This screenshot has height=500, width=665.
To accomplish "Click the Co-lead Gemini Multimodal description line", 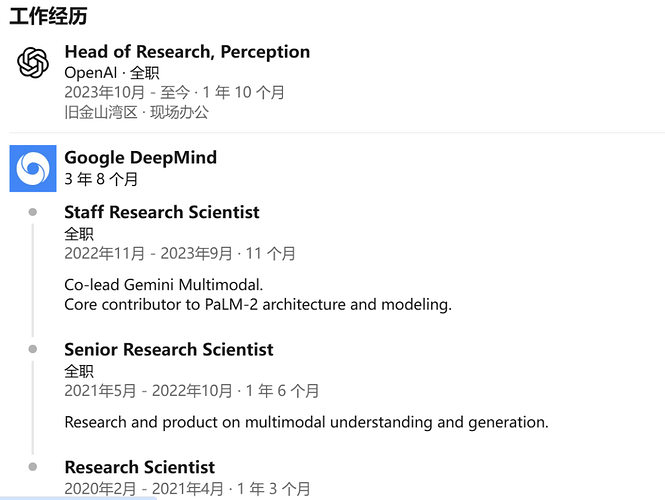I will pos(164,285).
